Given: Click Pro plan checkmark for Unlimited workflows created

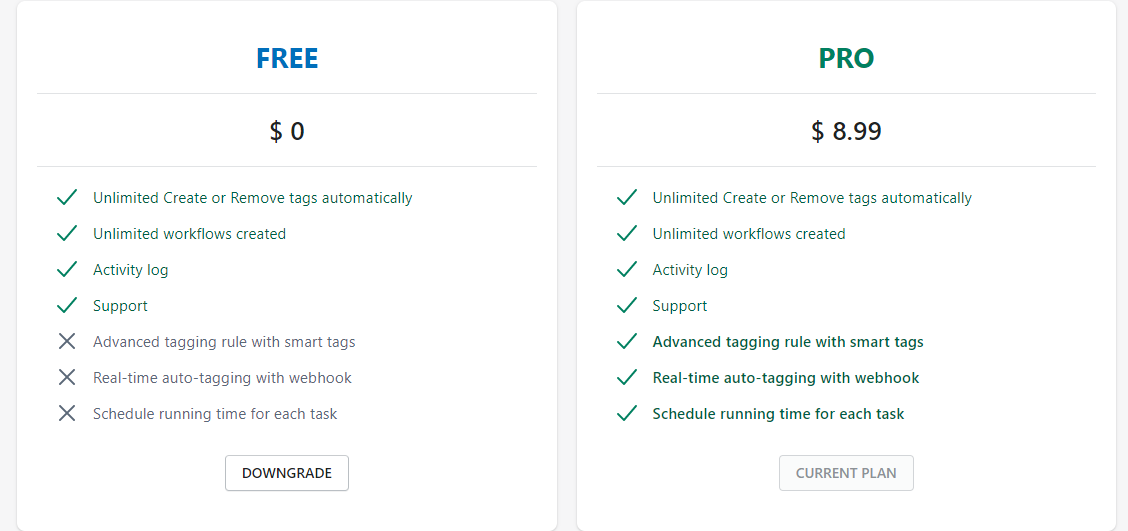Looking at the screenshot, I should (x=627, y=234).
